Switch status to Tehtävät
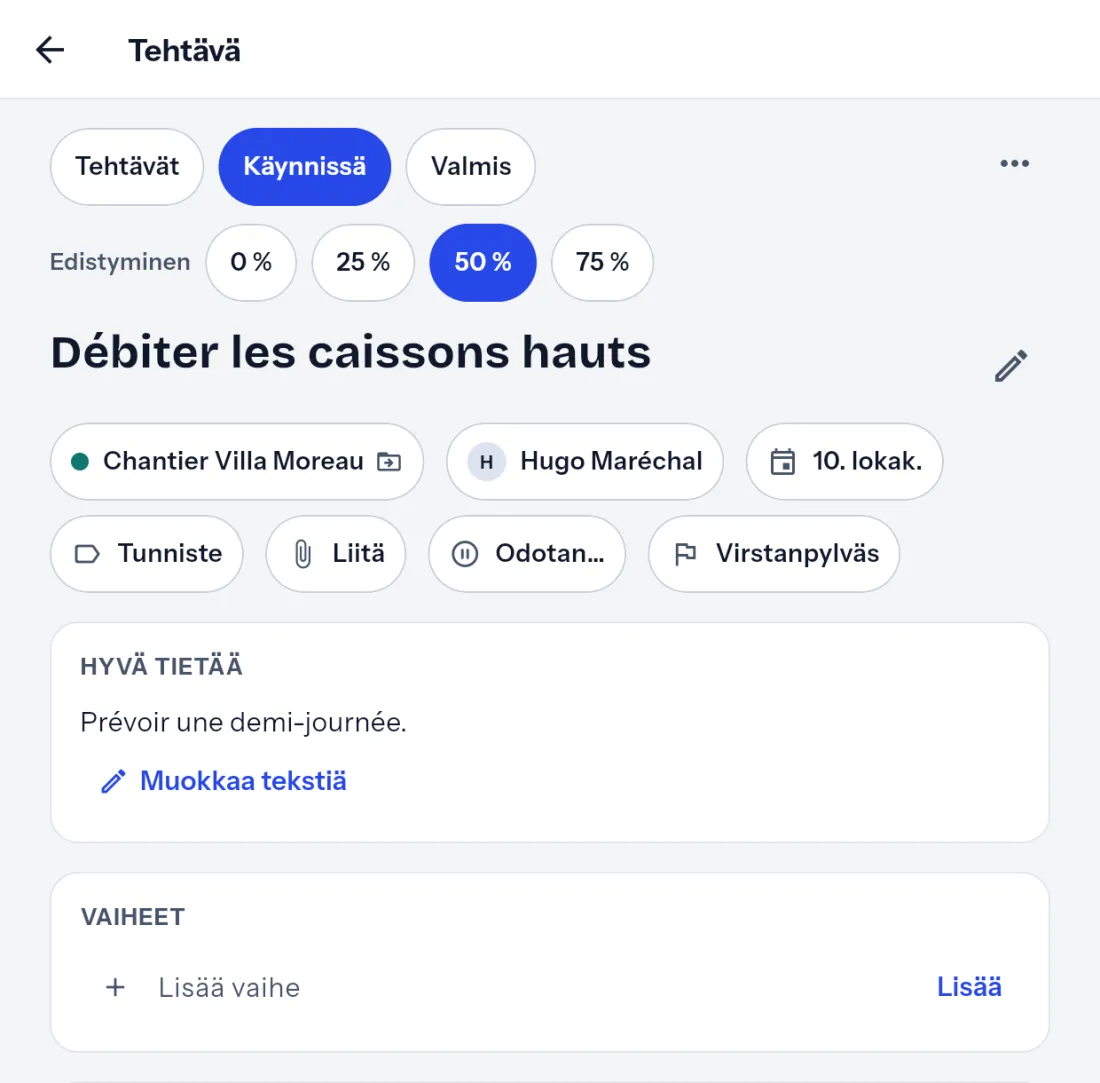This screenshot has height=1083, width=1100. pyautogui.click(x=127, y=167)
